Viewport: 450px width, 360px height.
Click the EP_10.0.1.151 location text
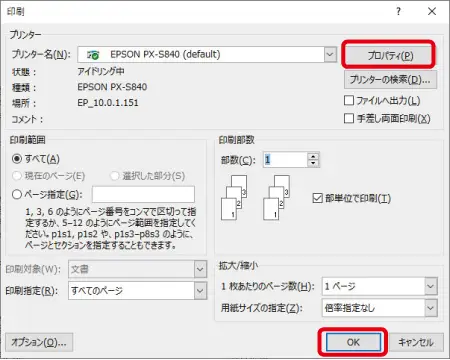108,103
